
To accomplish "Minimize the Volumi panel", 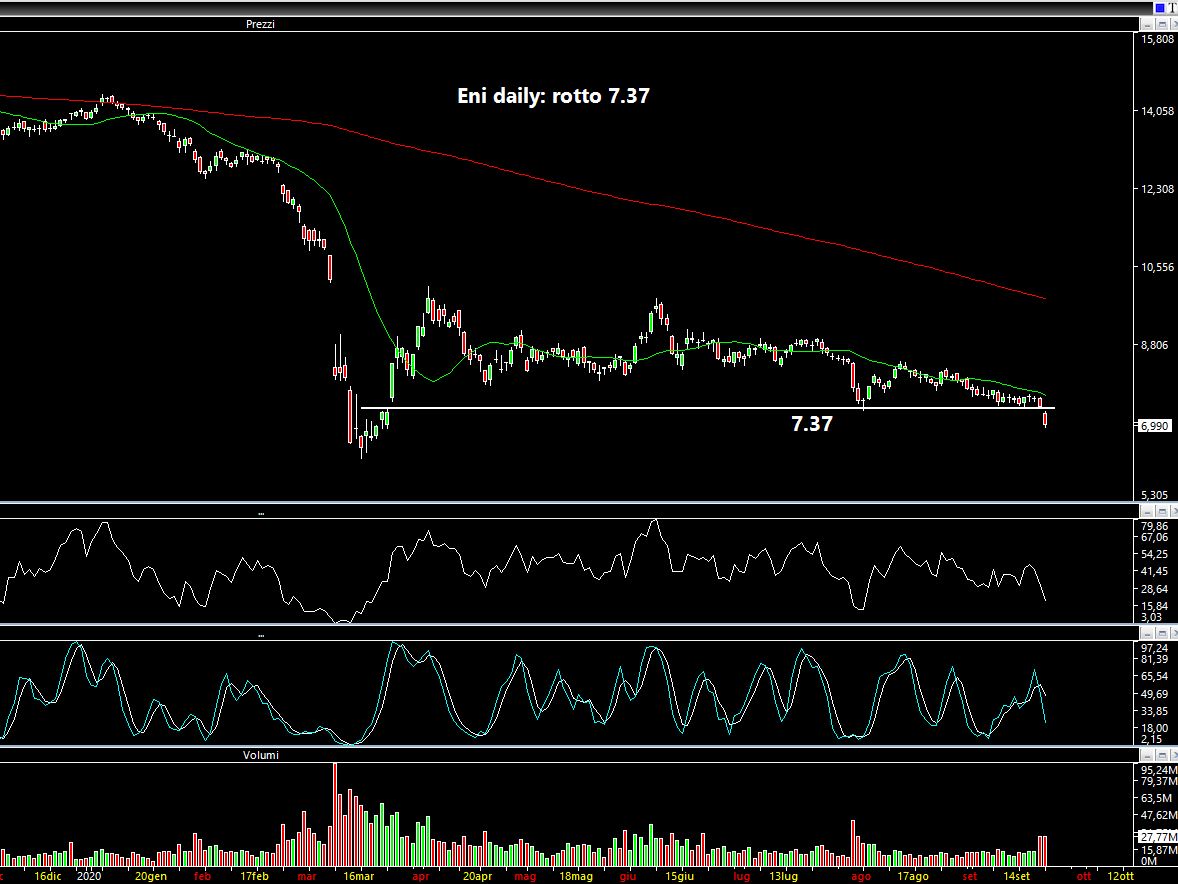I will tap(1147, 755).
